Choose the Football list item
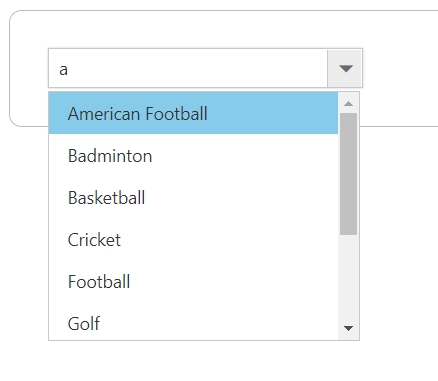This screenshot has width=438, height=381. (x=193, y=281)
